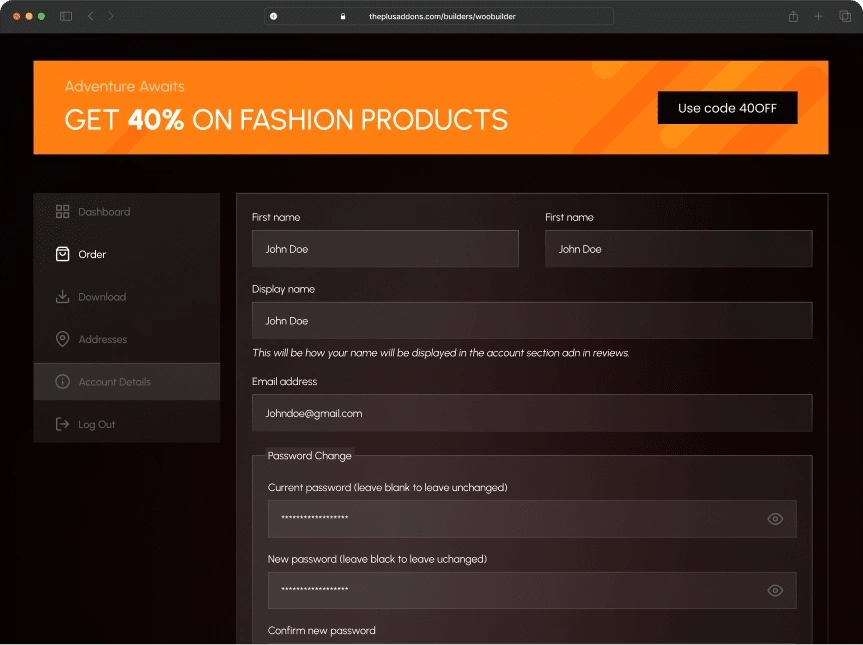
Task: Reveal the current password with the eye toggle
Action: click(775, 519)
